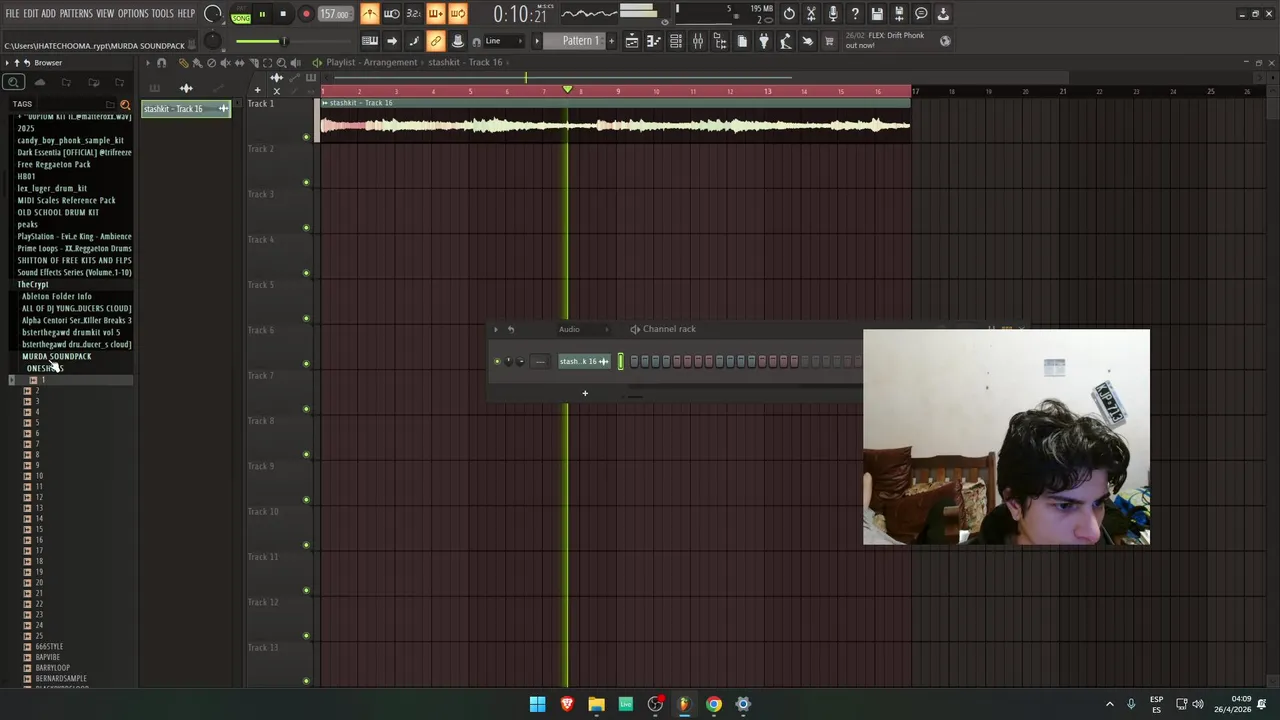The width and height of the screenshot is (1280, 720).
Task: Open the TOOLS menu
Action: click(162, 14)
